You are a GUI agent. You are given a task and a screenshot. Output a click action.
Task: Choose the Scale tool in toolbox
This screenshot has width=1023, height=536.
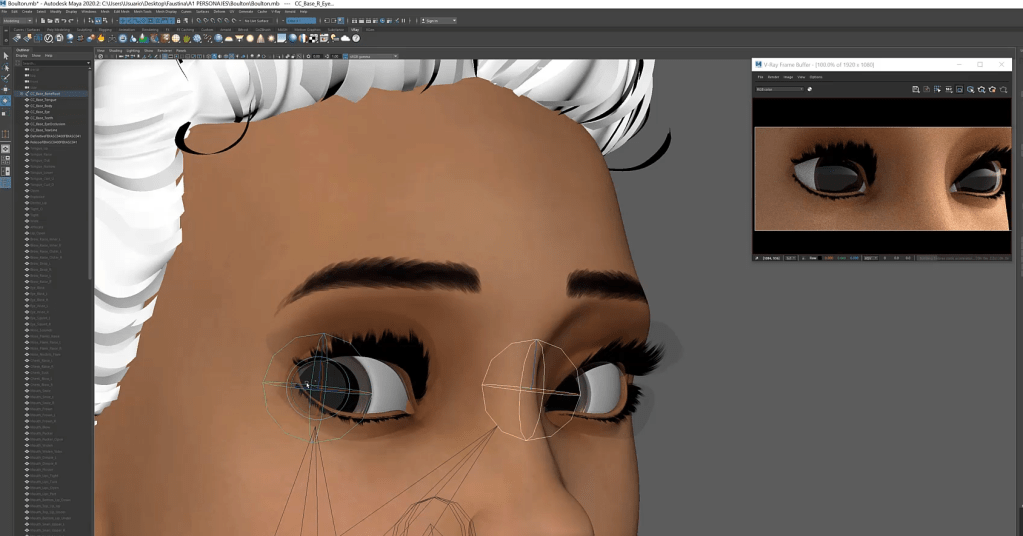(x=6, y=113)
